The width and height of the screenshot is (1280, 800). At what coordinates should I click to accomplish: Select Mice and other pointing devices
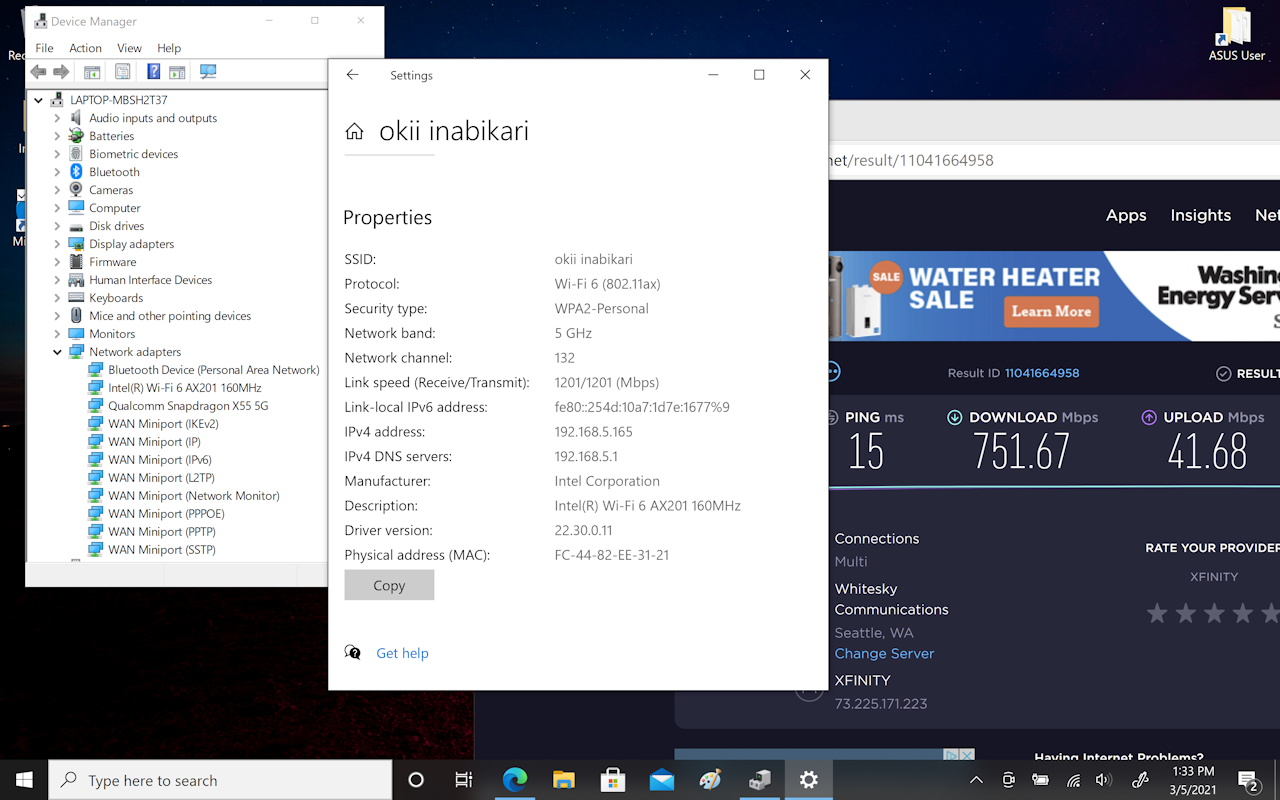point(170,316)
